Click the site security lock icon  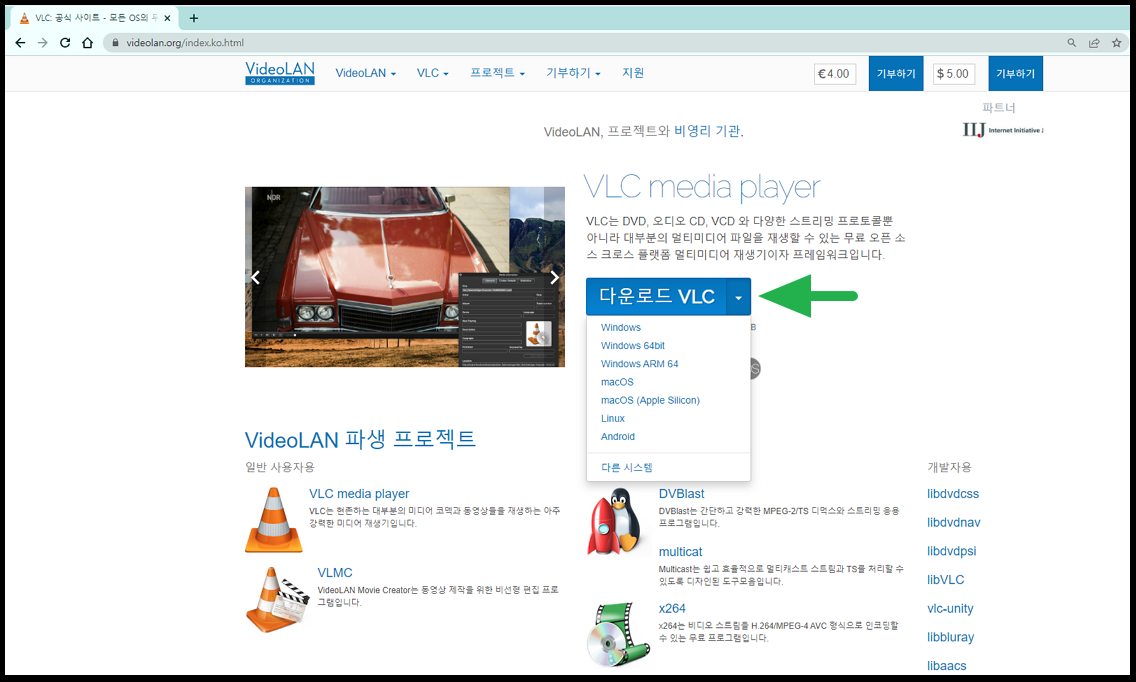click(115, 43)
